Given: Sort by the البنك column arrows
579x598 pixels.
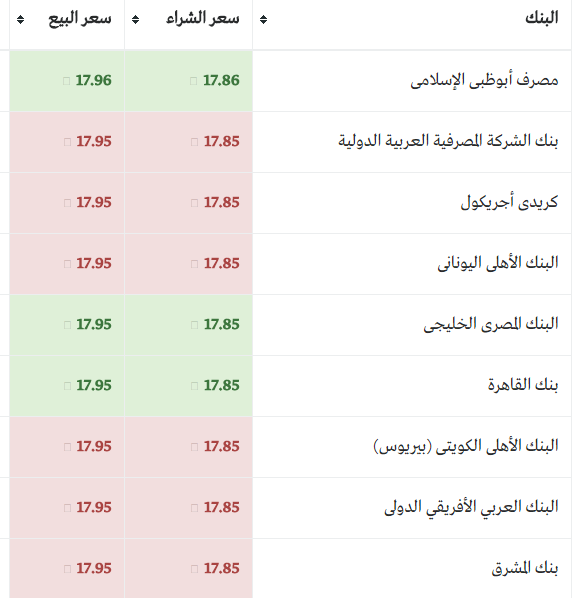Looking at the screenshot, I should (263, 19).
